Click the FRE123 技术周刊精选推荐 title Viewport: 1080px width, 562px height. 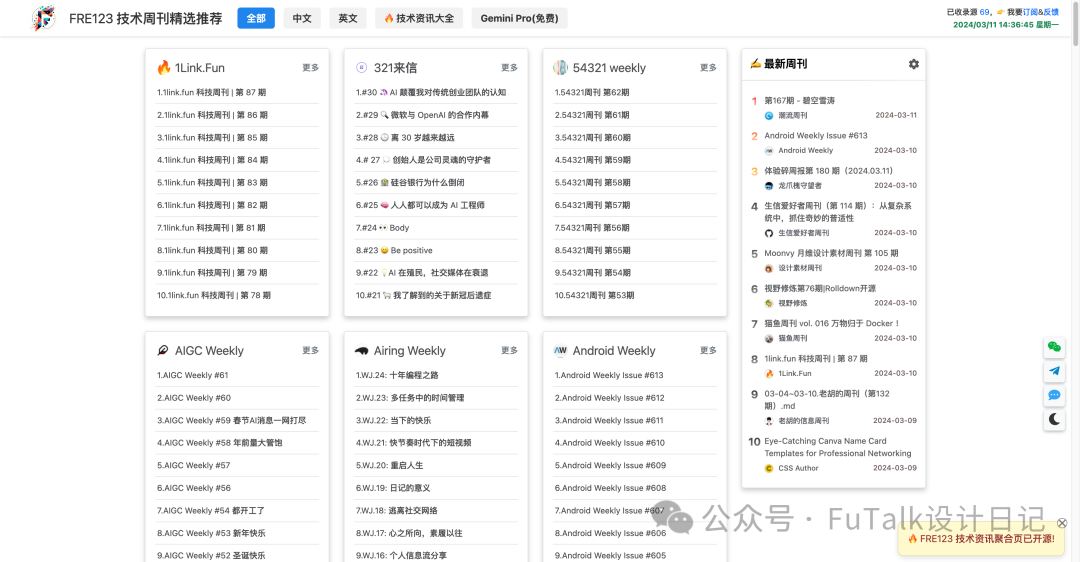[x=145, y=19]
